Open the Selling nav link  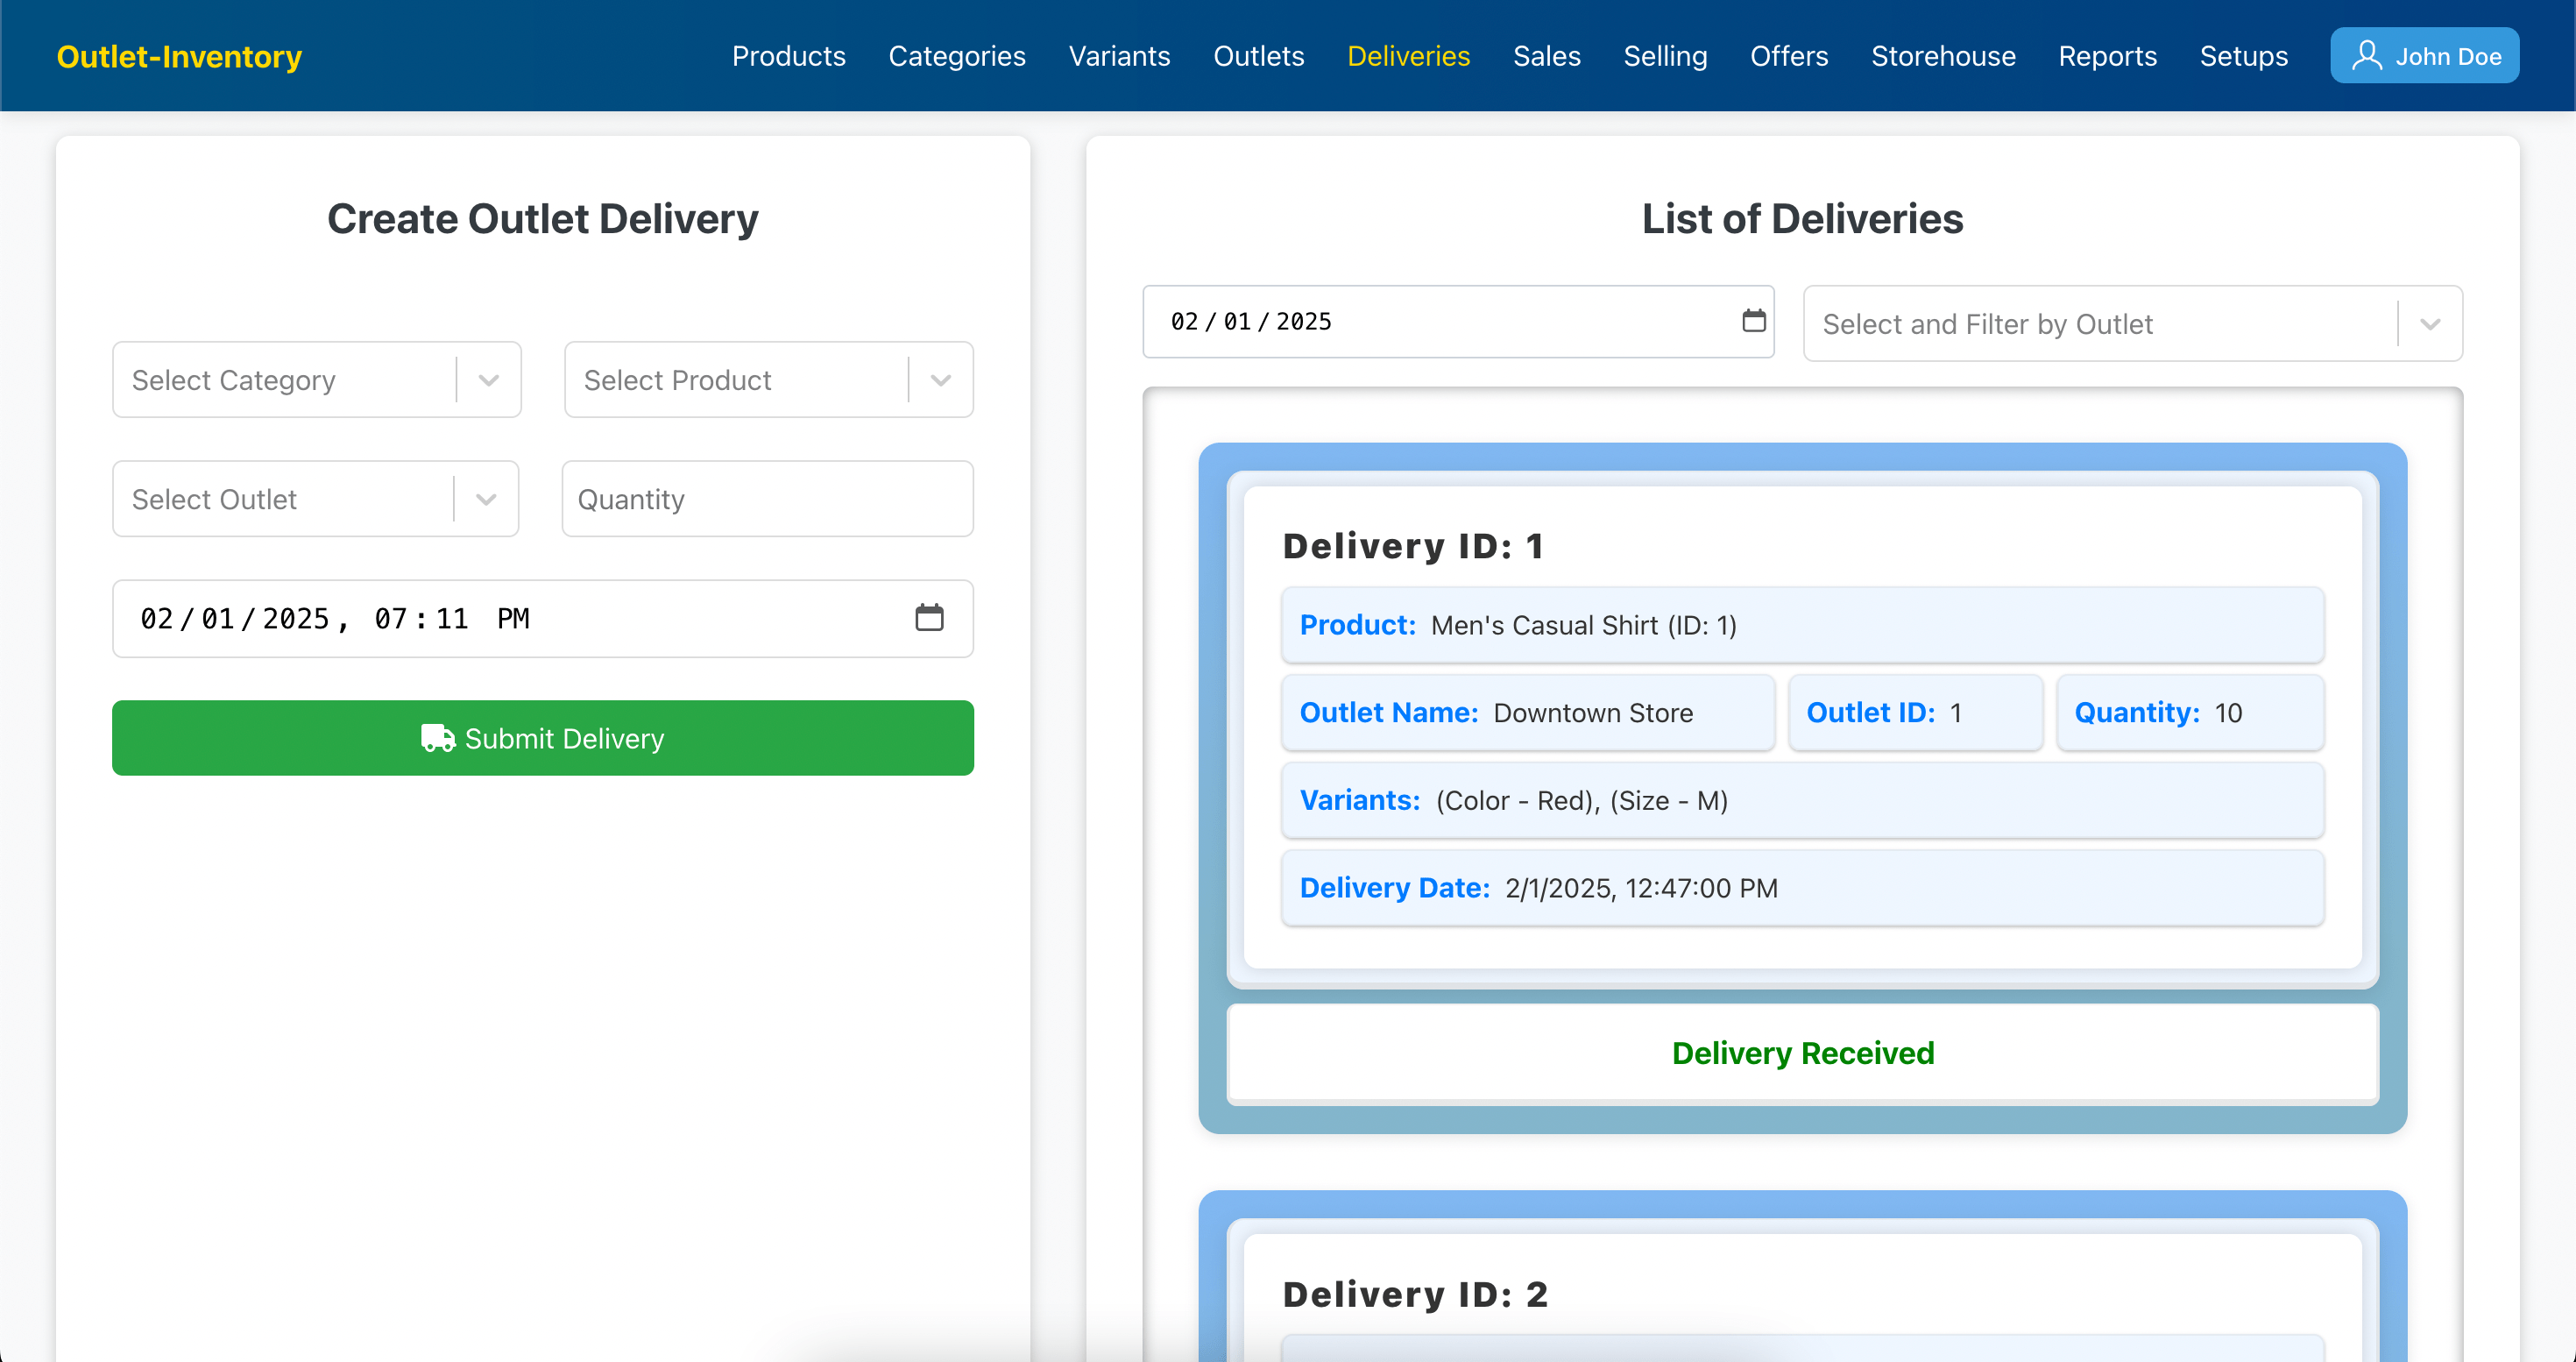[1665, 56]
